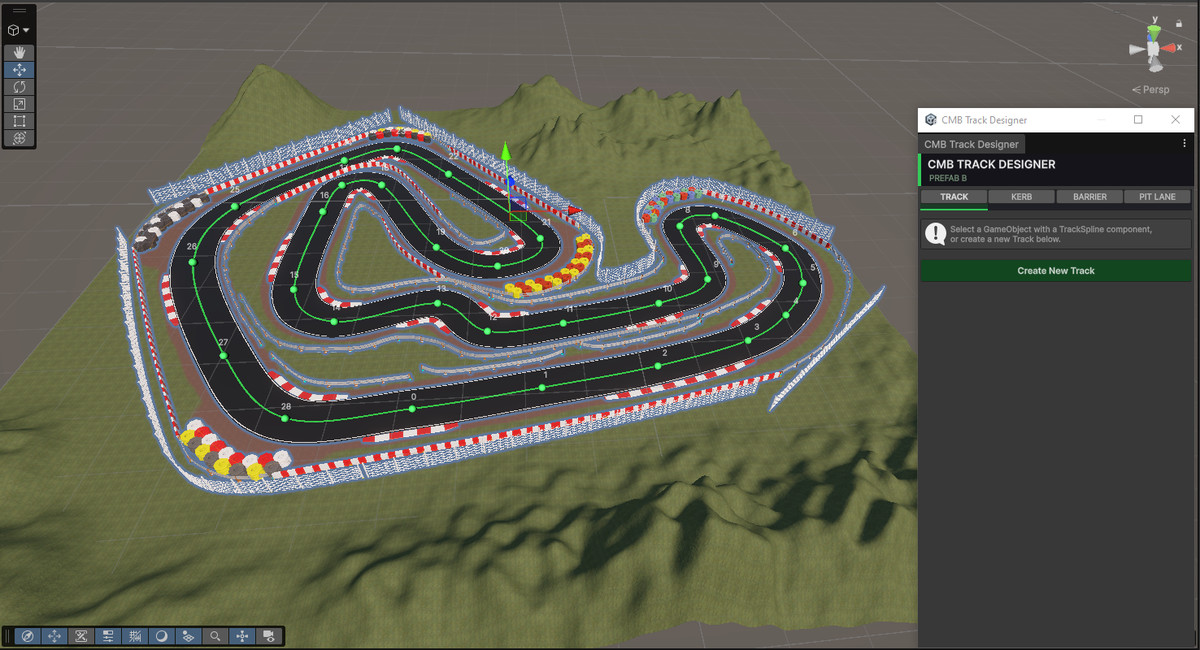Close the CMB Track Designer window
The width and height of the screenshot is (1200, 650).
pyautogui.click(x=1175, y=120)
